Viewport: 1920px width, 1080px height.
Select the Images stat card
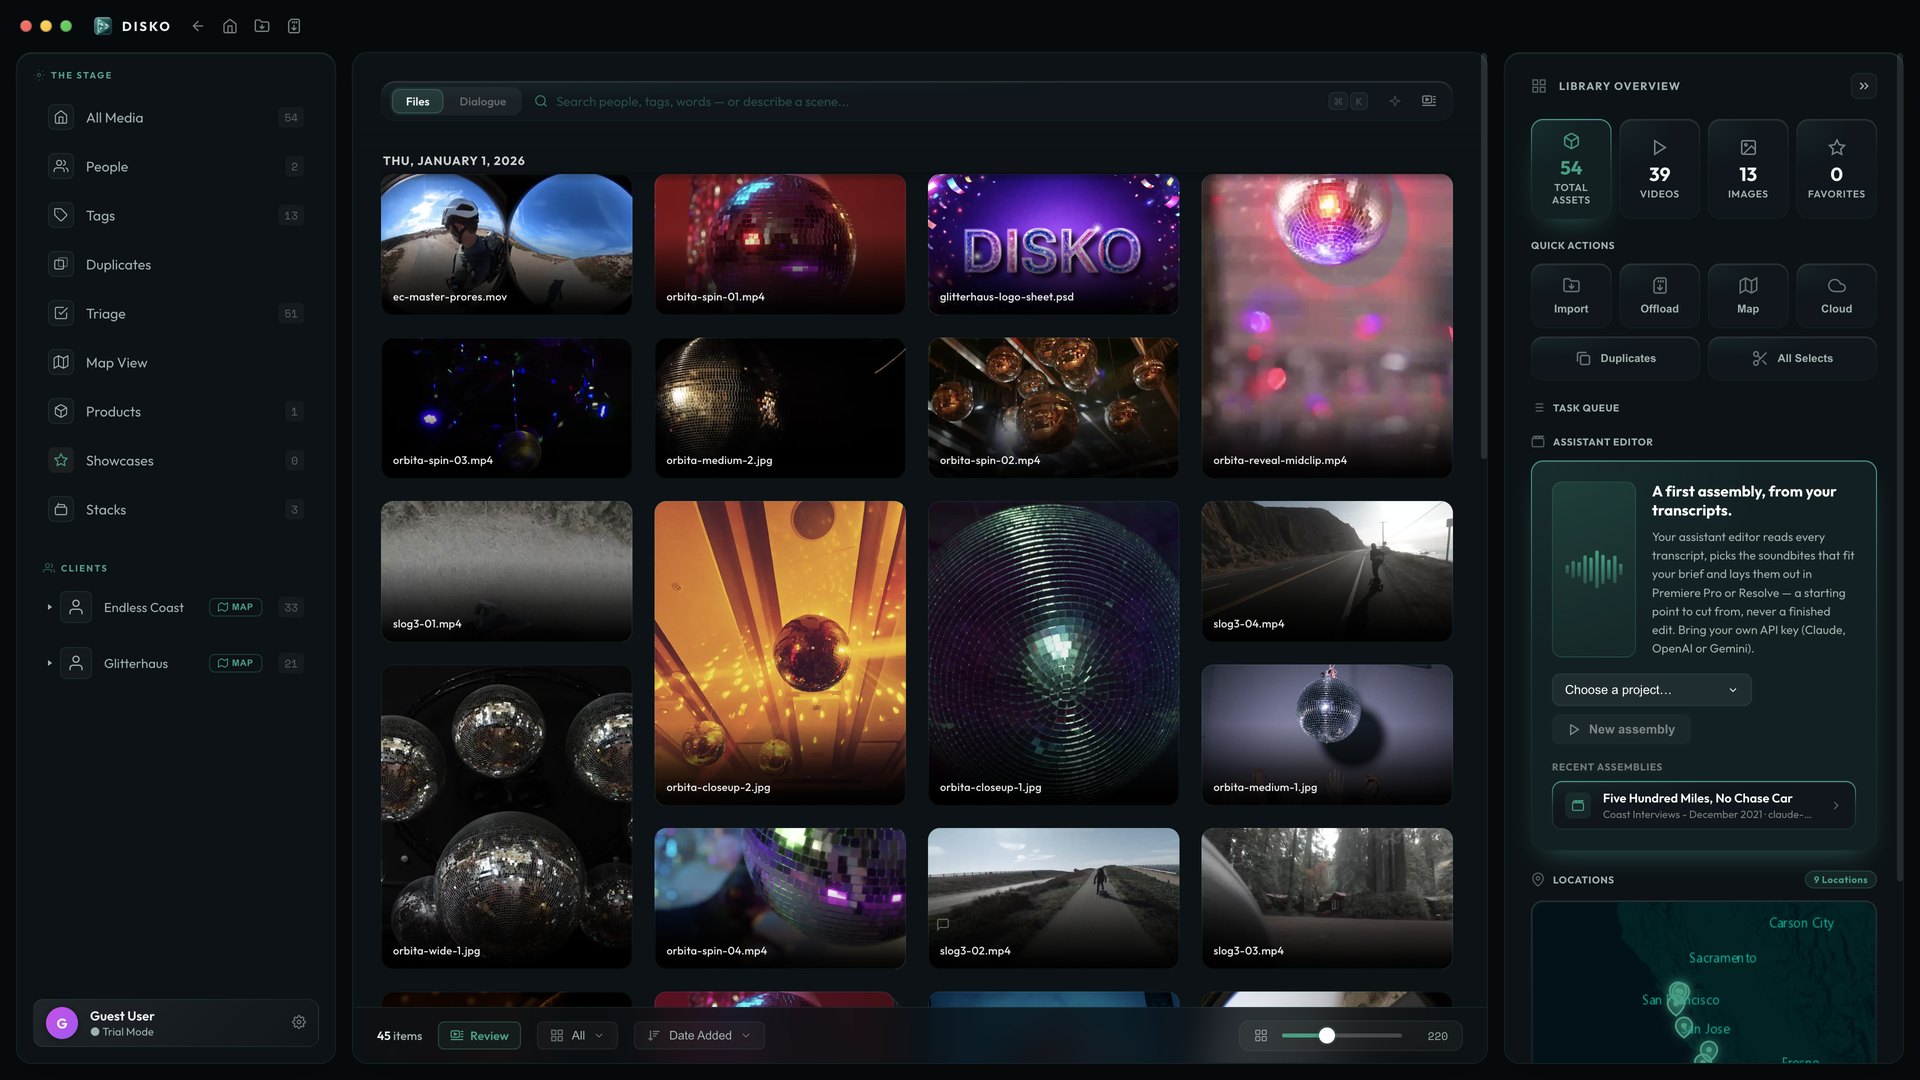pos(1748,169)
